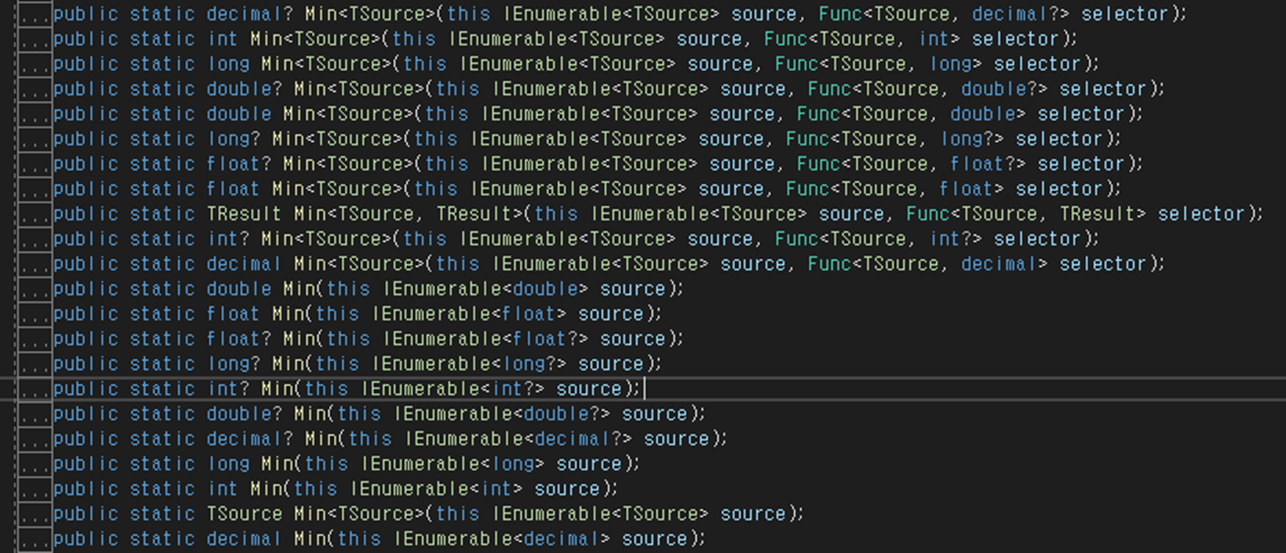Click 'Func<TSource, float>' parameter type text
Screen dimensions: 1286x553
(895, 189)
